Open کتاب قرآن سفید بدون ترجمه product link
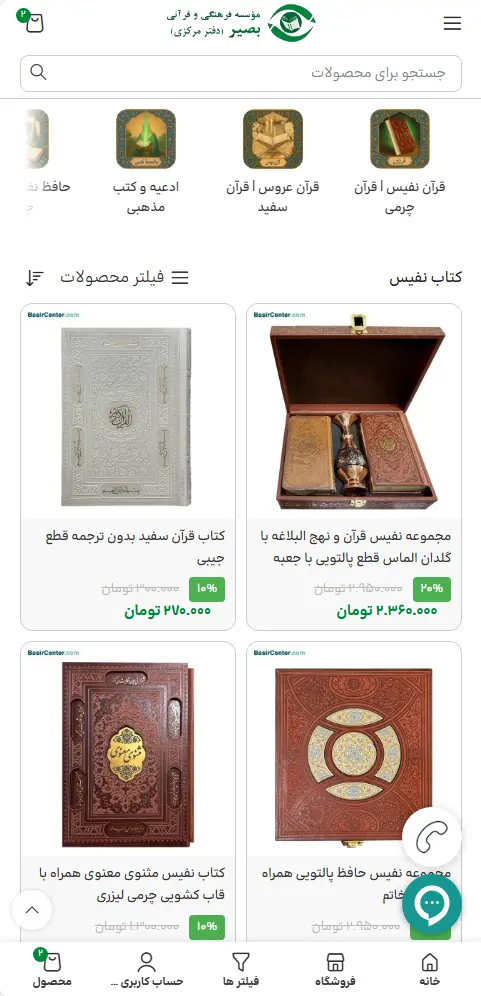481x996 pixels. tap(135, 546)
